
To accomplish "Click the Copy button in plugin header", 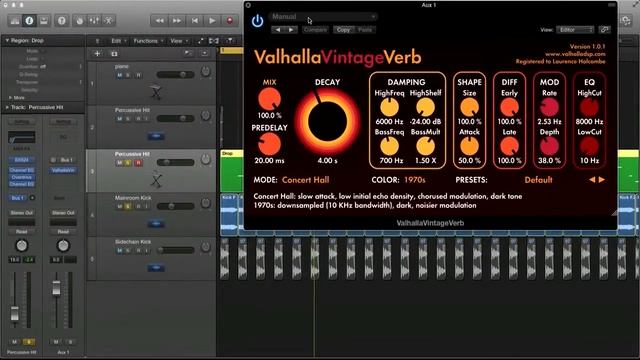I will (x=343, y=30).
